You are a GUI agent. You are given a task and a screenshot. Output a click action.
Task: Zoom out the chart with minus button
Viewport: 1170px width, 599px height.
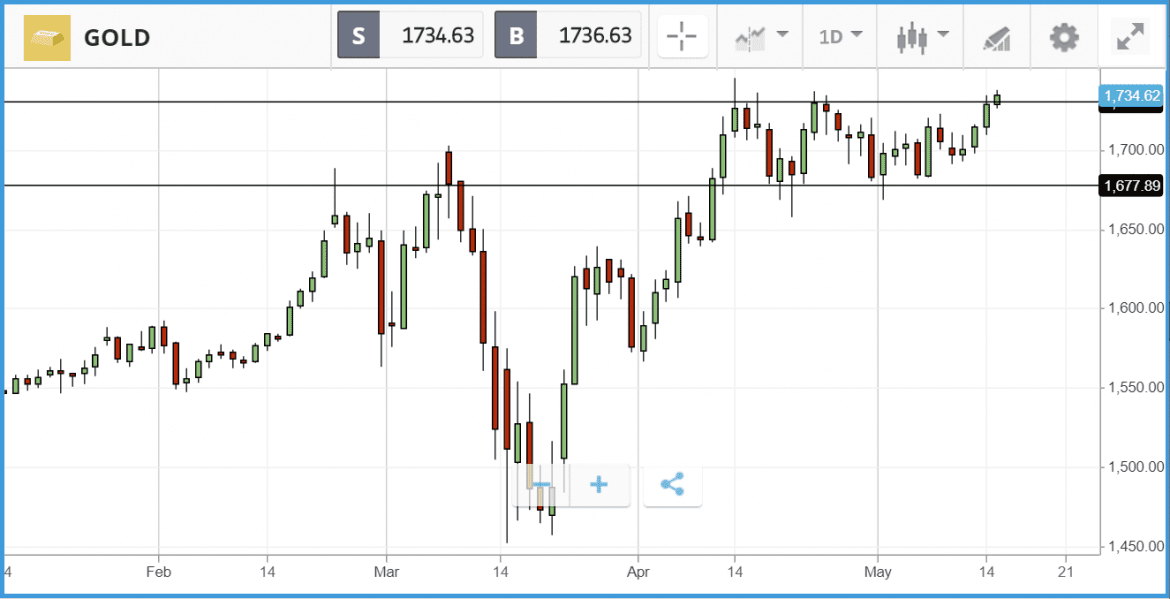[x=542, y=486]
